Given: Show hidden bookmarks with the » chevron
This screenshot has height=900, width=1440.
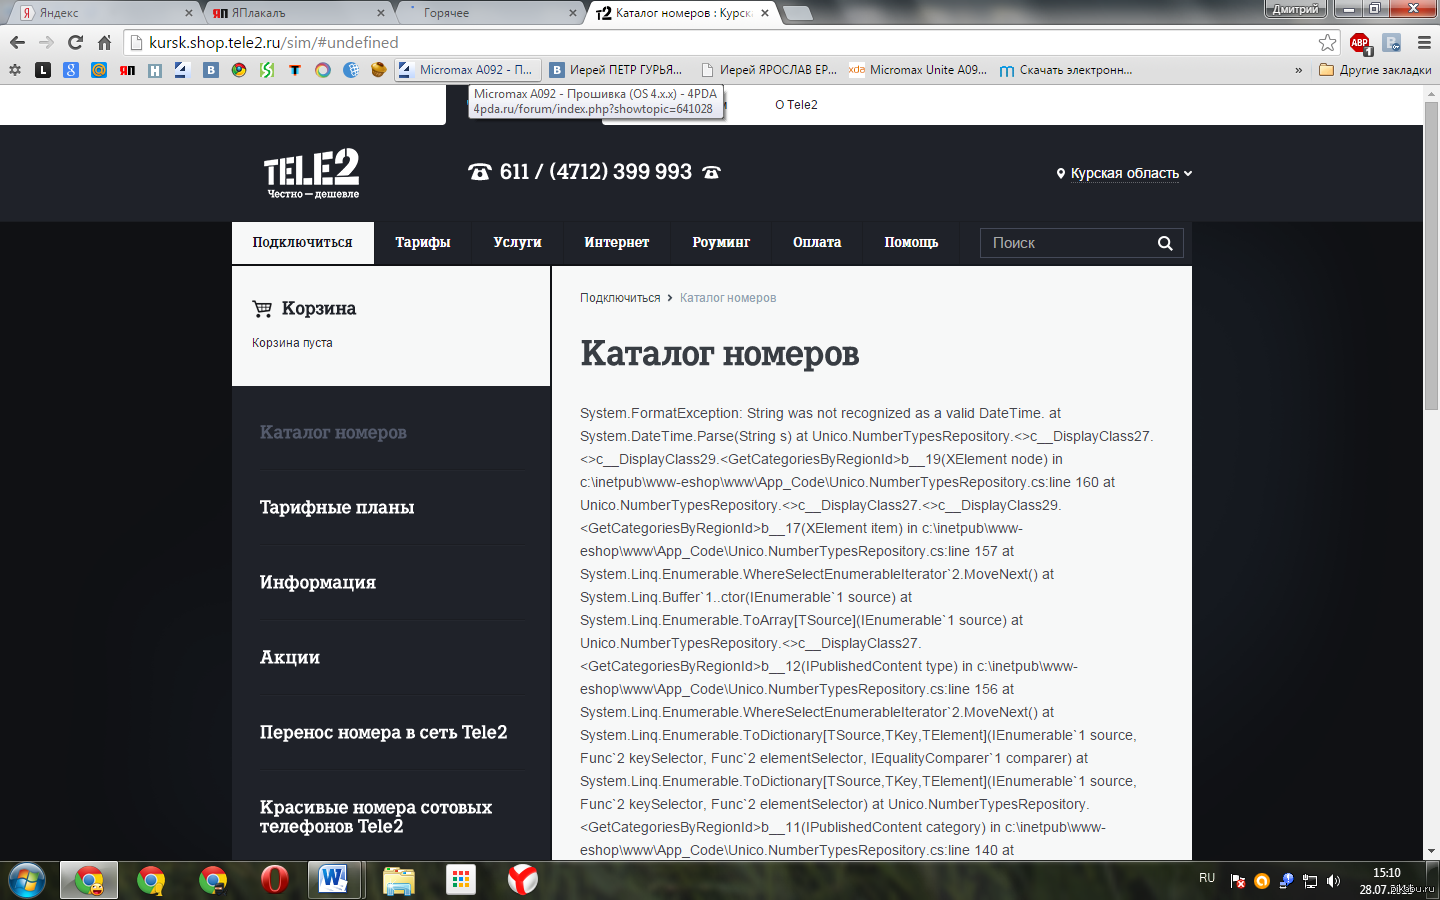Looking at the screenshot, I should (1298, 70).
